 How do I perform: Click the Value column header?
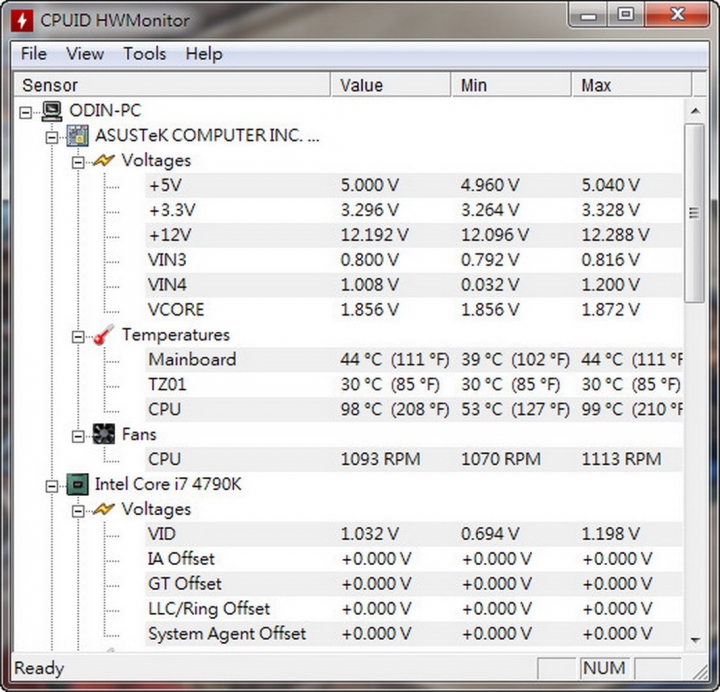(390, 84)
